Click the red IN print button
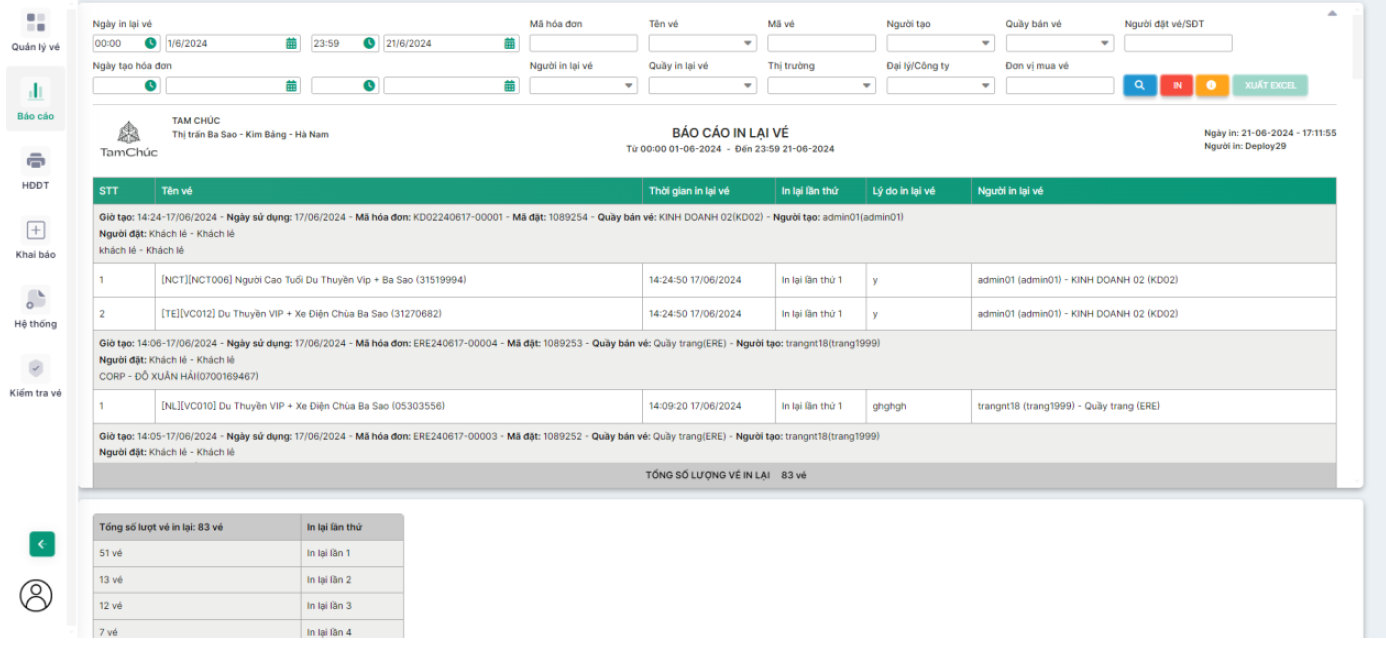 tap(1176, 86)
